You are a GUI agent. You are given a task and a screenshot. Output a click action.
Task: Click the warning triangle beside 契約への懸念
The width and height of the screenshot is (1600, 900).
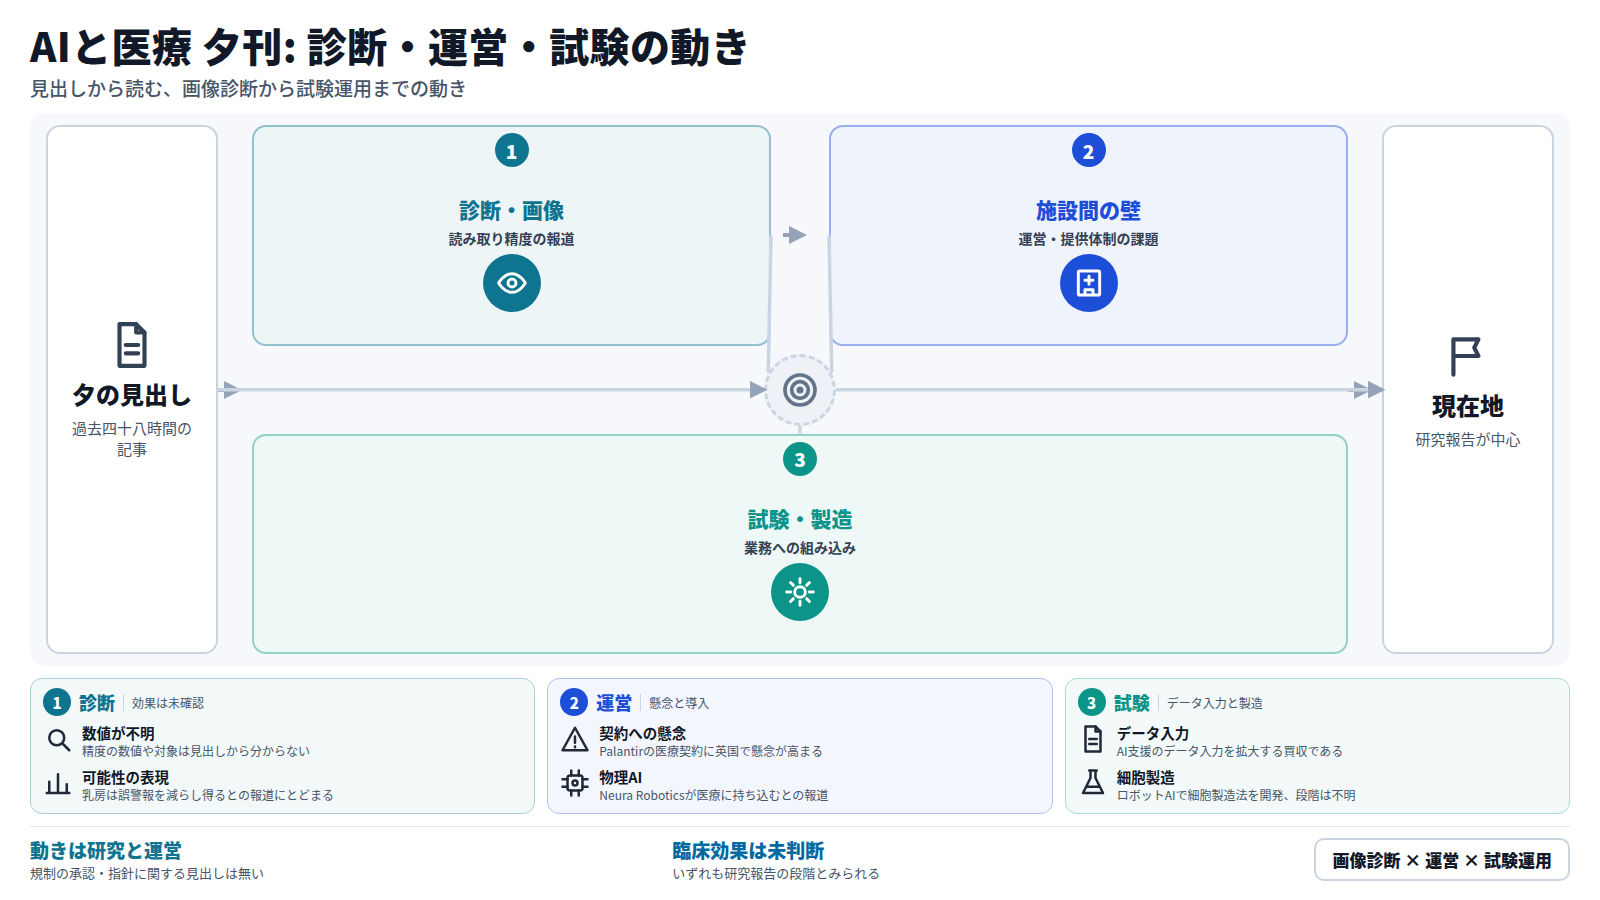point(575,741)
